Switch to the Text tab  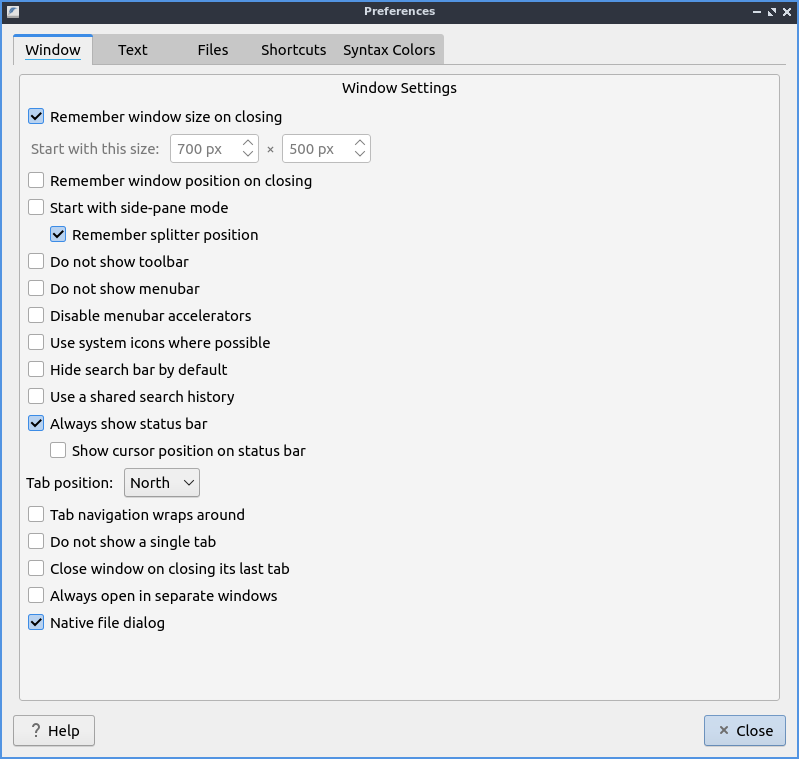coord(132,50)
